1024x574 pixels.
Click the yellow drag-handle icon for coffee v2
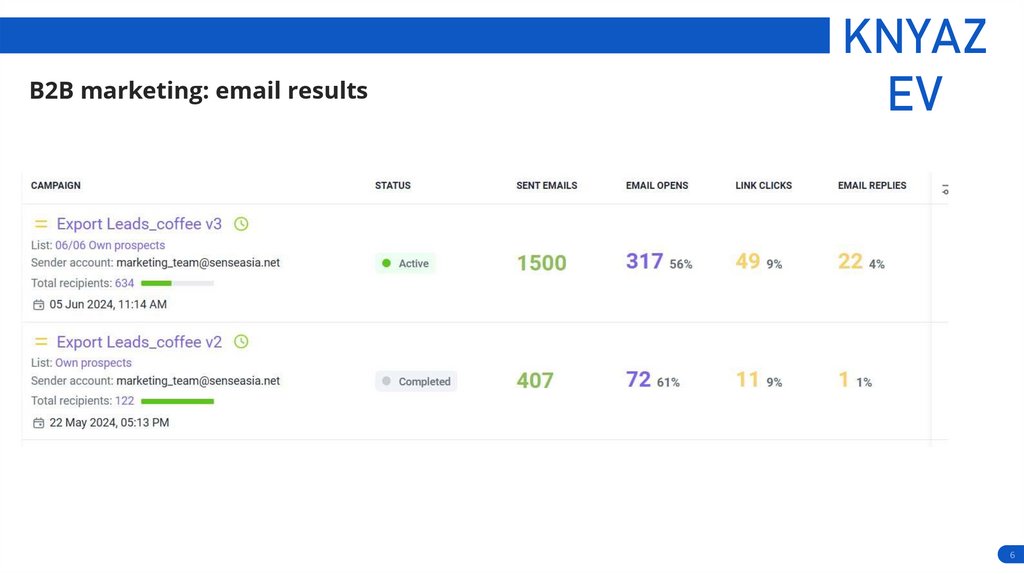pyautogui.click(x=41, y=343)
